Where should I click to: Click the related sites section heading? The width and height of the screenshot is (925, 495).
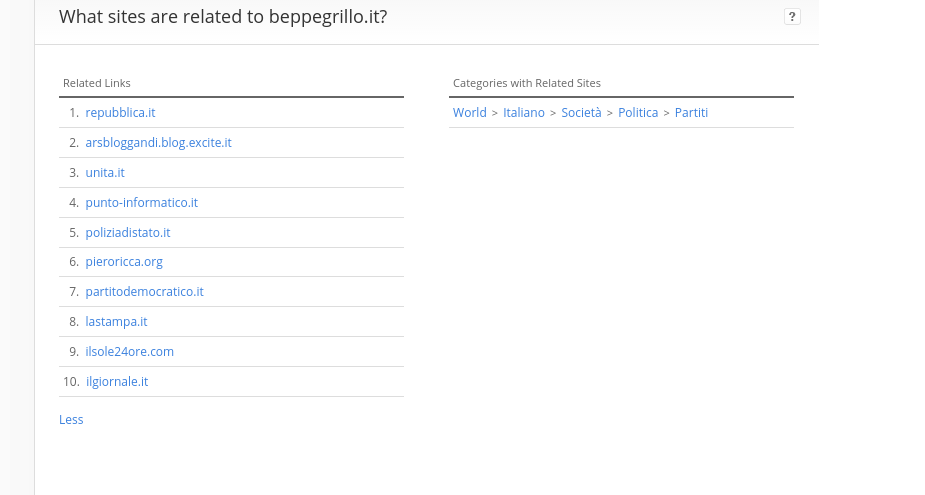[x=223, y=17]
